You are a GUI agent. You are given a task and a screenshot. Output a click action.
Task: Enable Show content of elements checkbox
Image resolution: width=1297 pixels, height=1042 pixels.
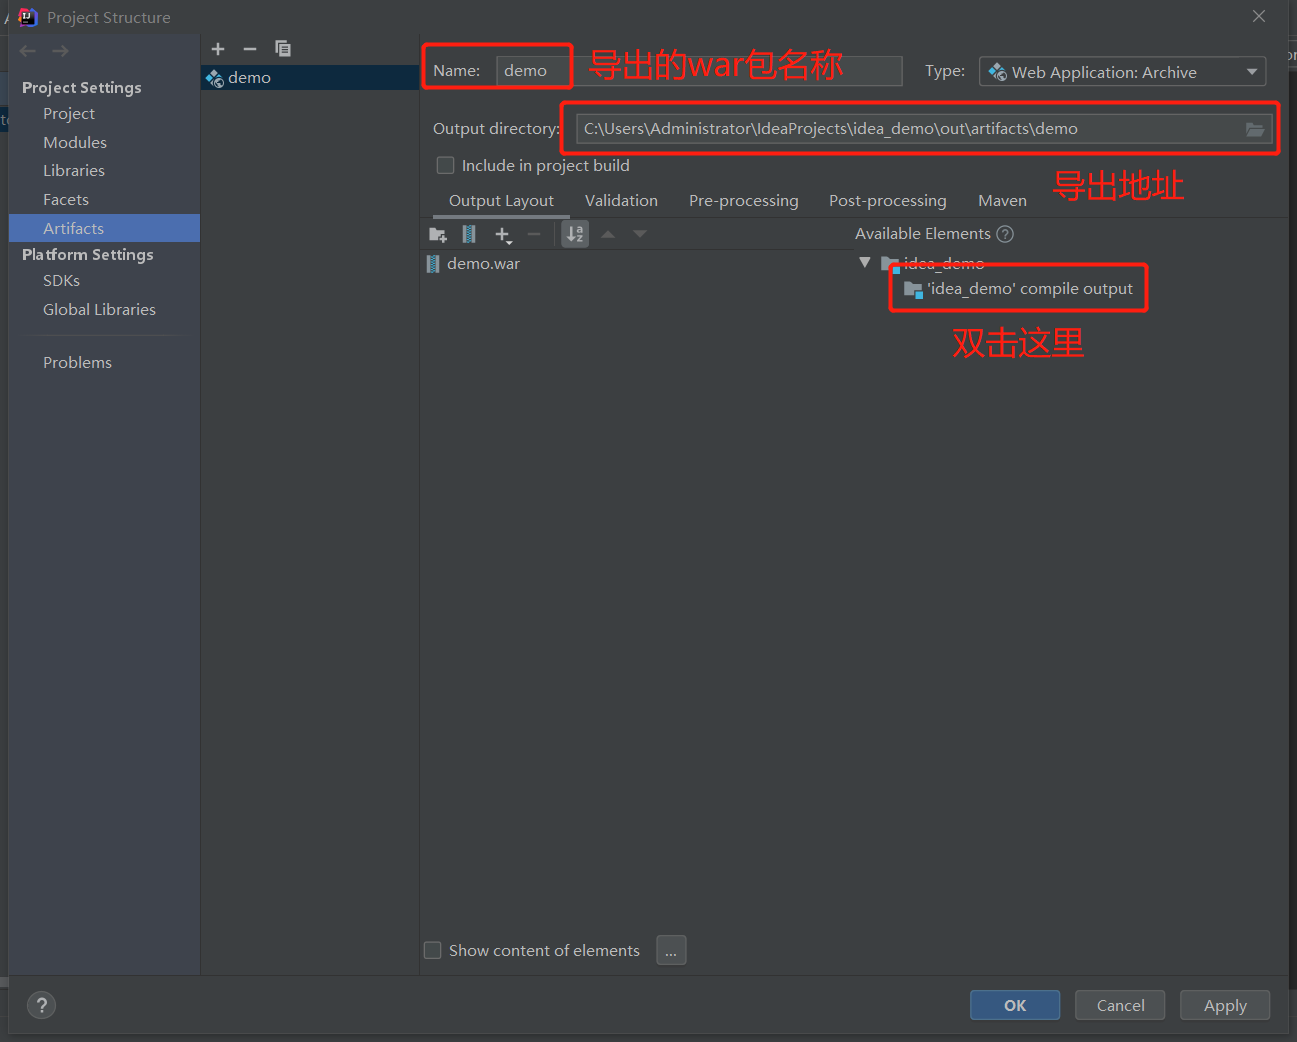click(433, 950)
